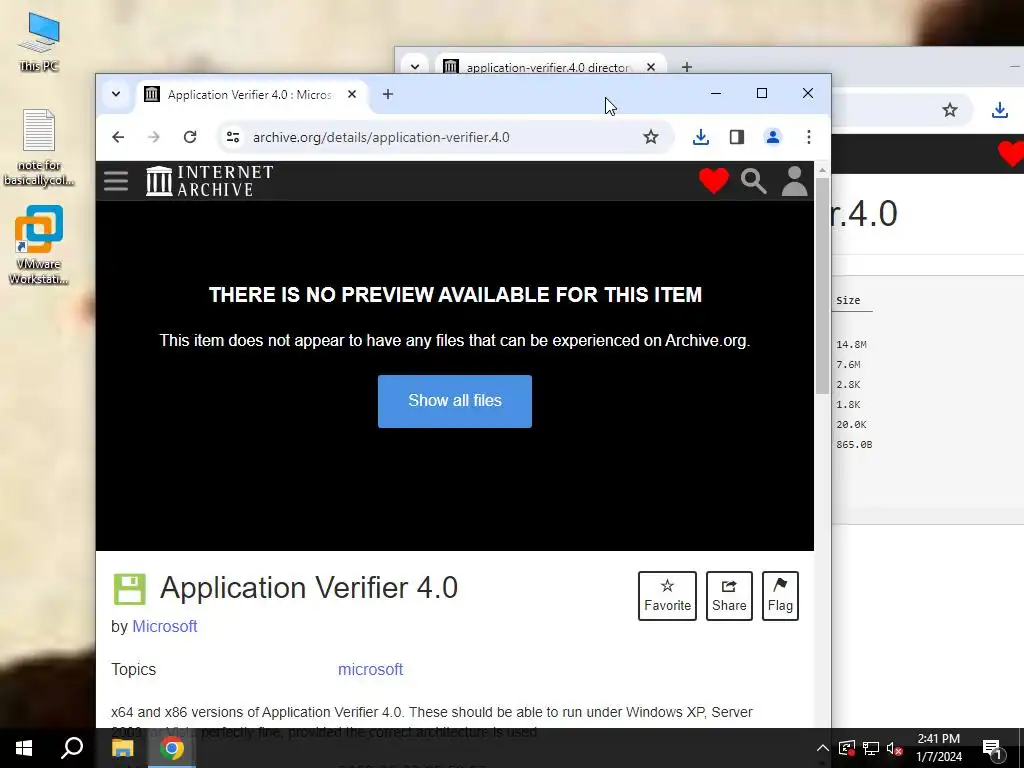Image resolution: width=1024 pixels, height=768 pixels.
Task: Select VMware Workstation desktop shortcut
Action: (x=39, y=245)
